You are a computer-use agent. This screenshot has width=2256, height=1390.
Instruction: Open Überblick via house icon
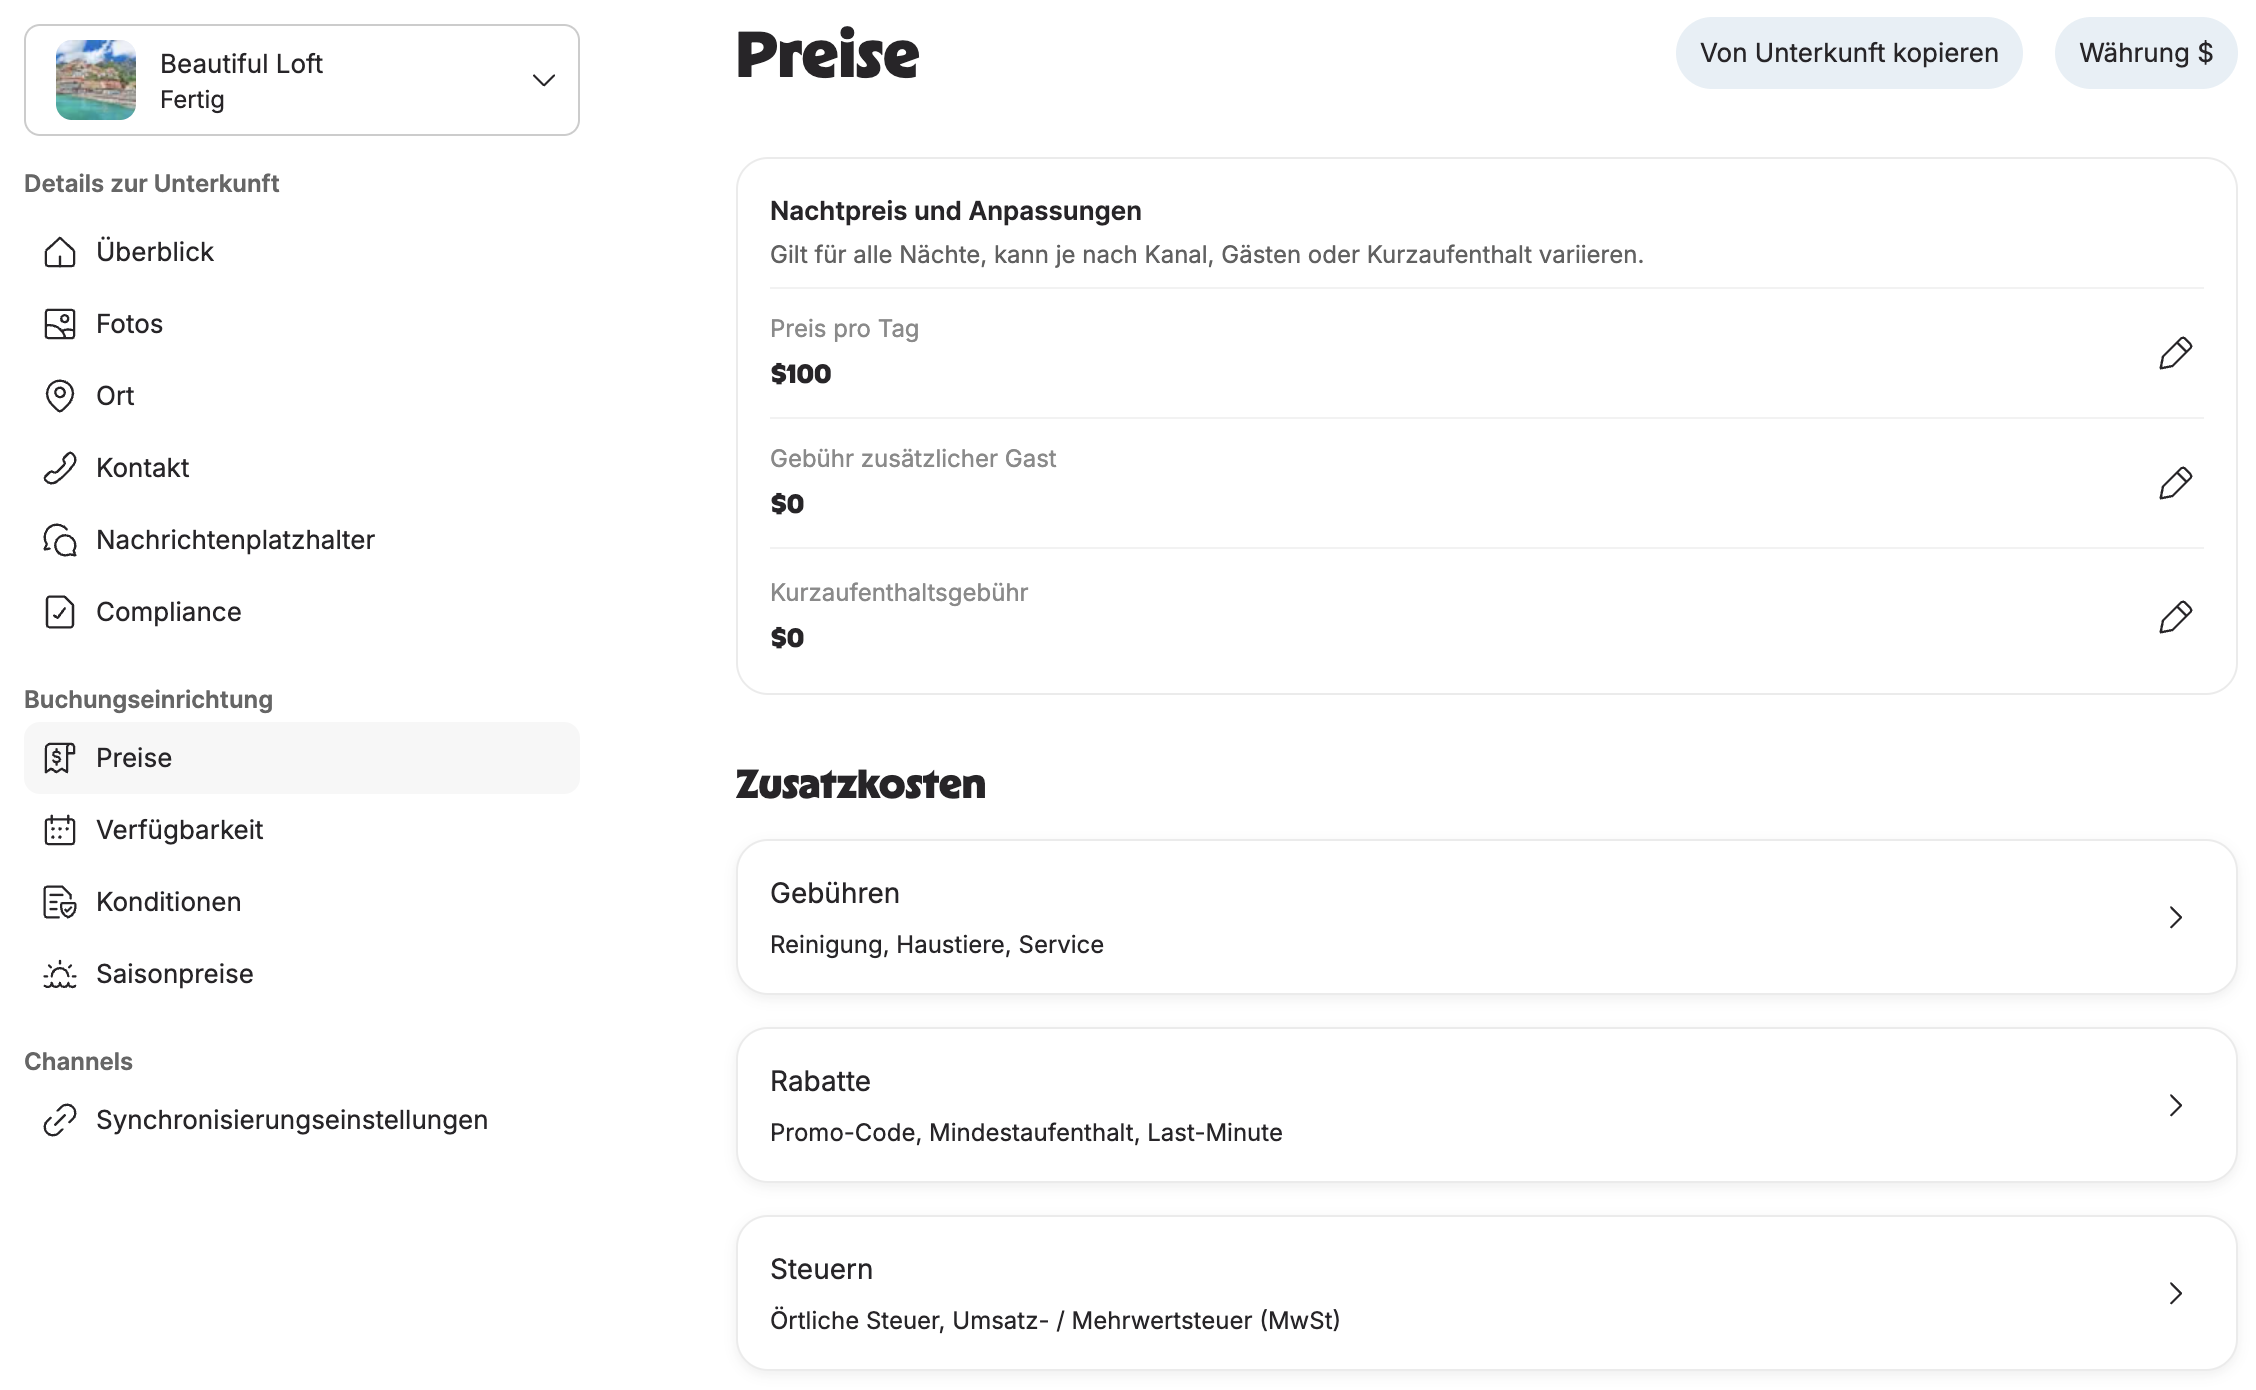tap(60, 252)
